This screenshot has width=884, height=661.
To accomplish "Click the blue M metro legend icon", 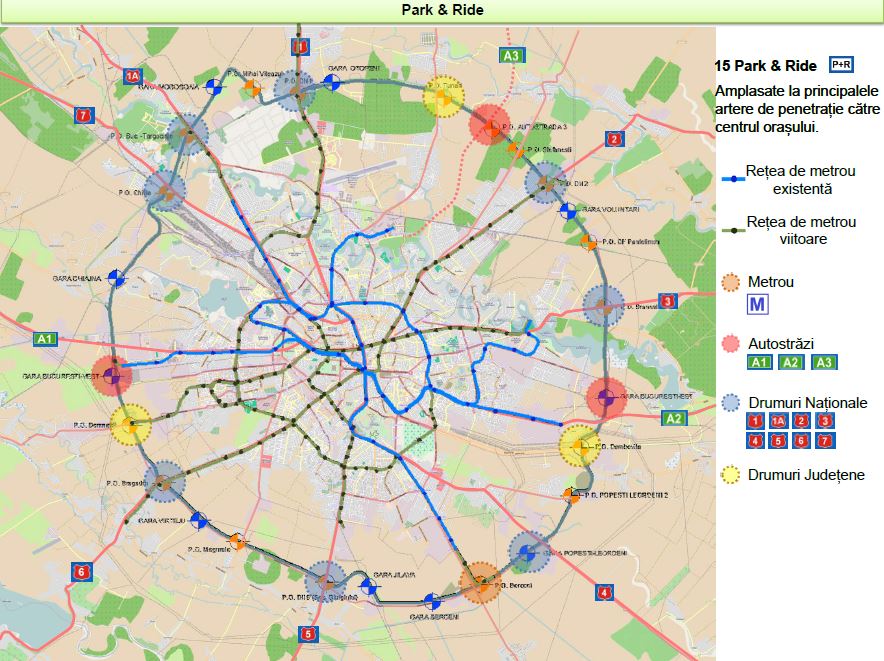I will [757, 304].
